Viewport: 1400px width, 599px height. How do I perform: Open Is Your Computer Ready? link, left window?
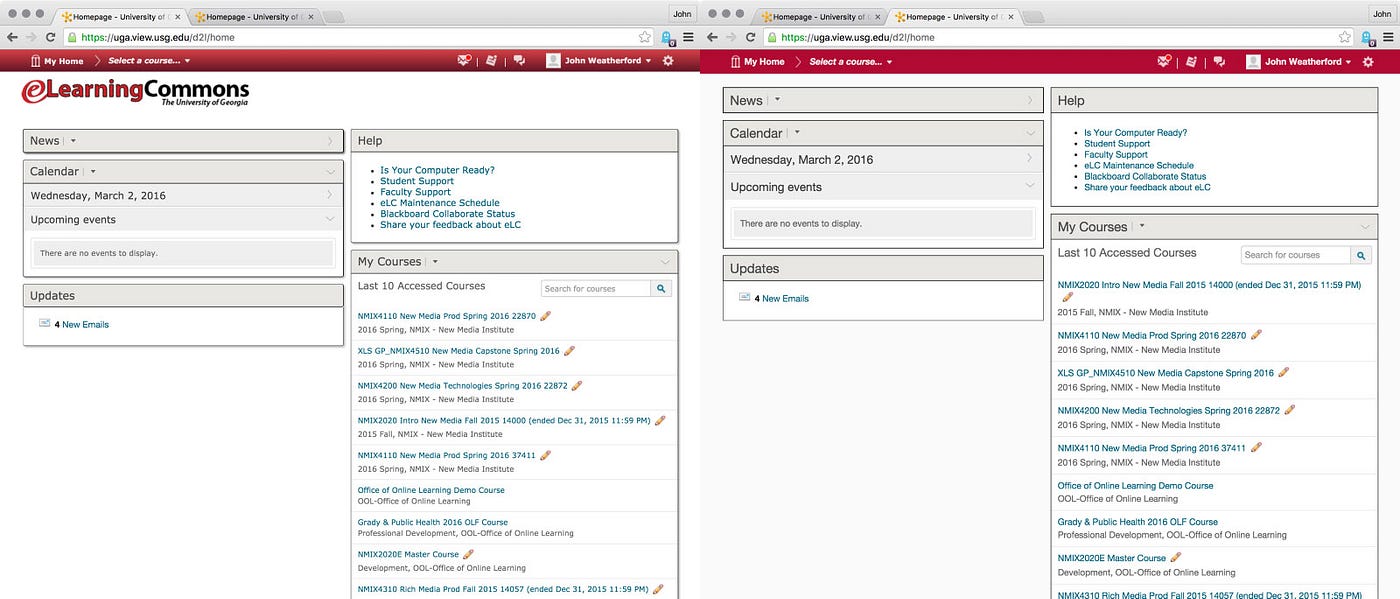click(x=437, y=170)
